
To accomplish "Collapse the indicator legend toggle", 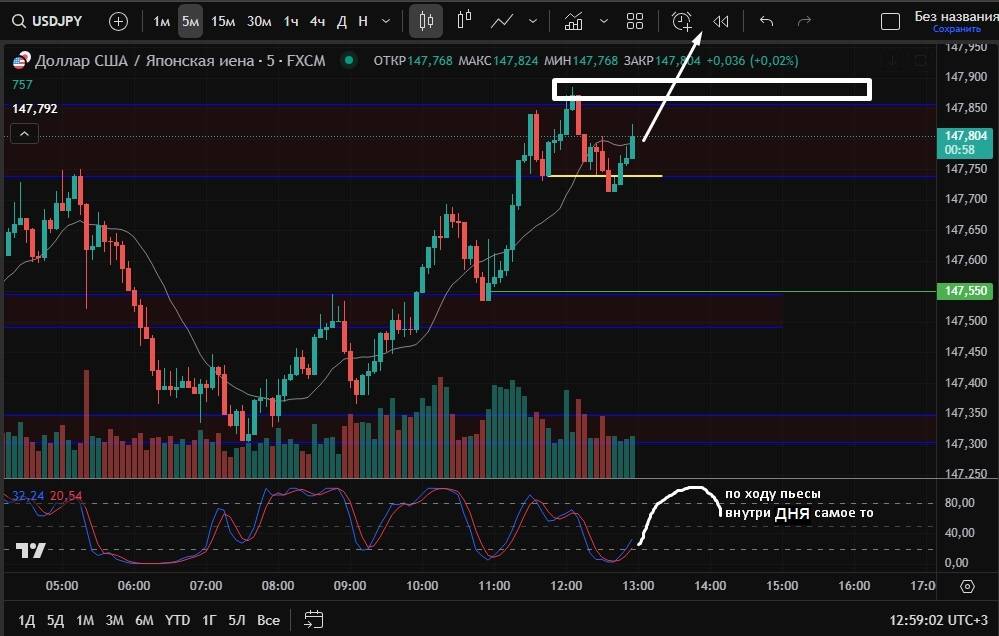I will pos(24,134).
